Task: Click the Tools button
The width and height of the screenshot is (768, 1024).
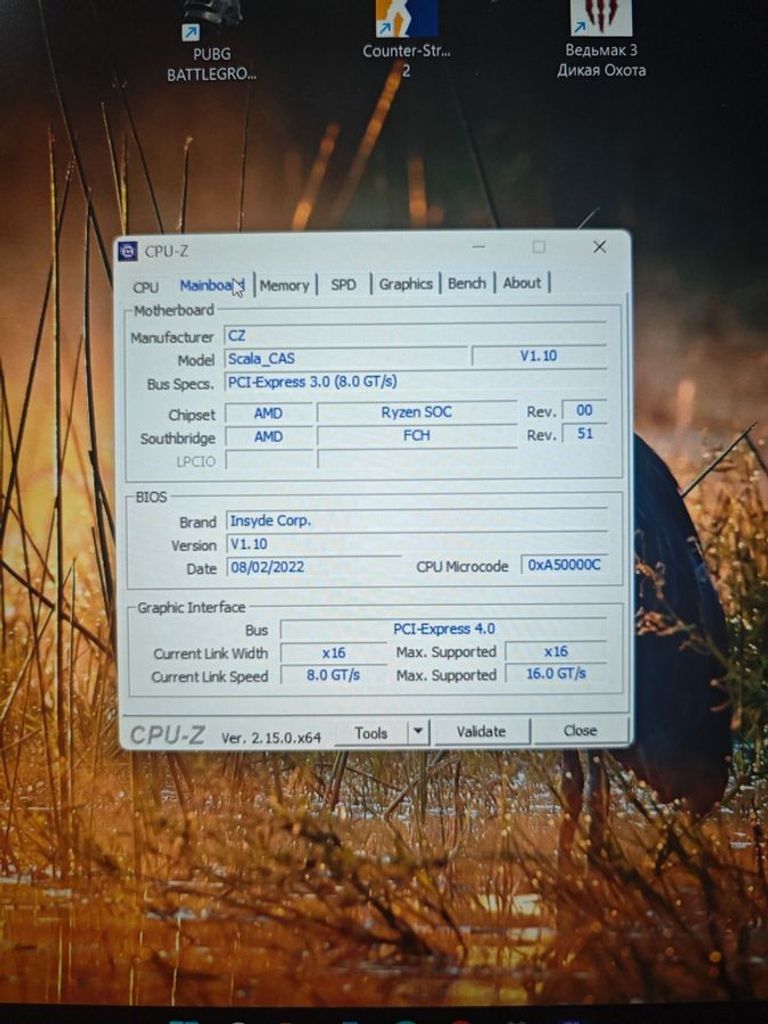Action: point(371,733)
